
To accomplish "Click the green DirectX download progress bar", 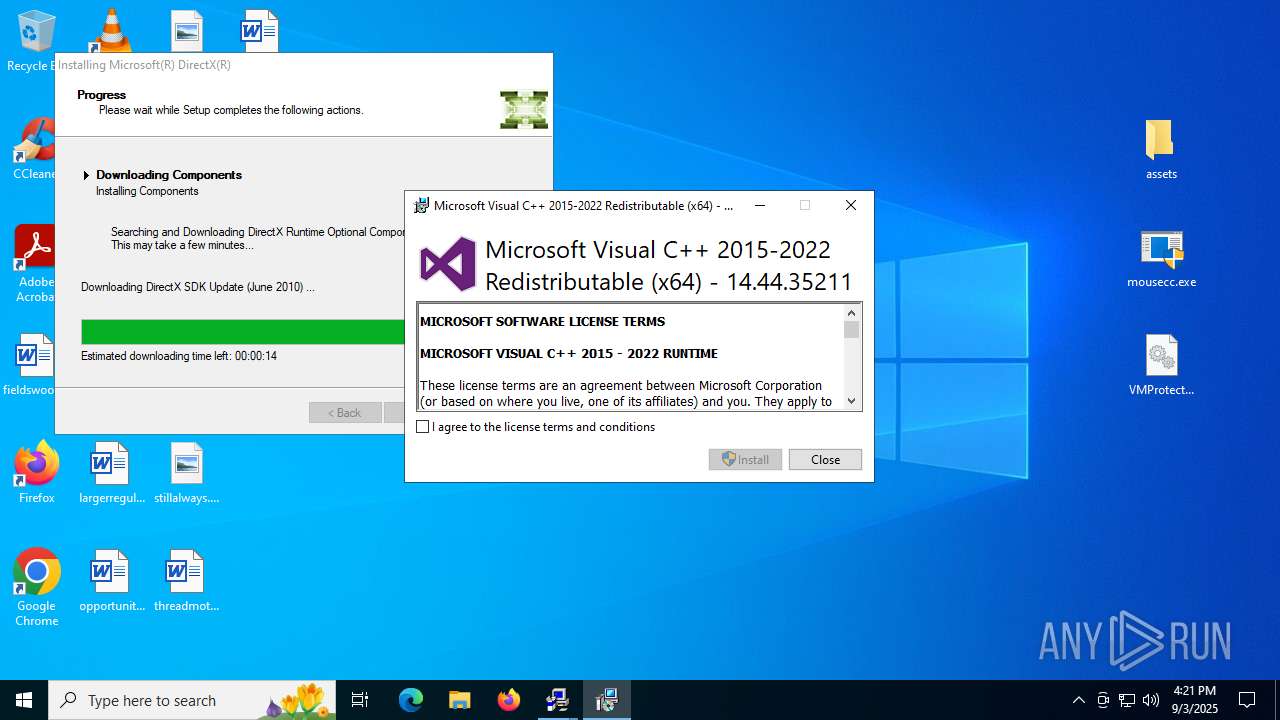I will pos(243,332).
